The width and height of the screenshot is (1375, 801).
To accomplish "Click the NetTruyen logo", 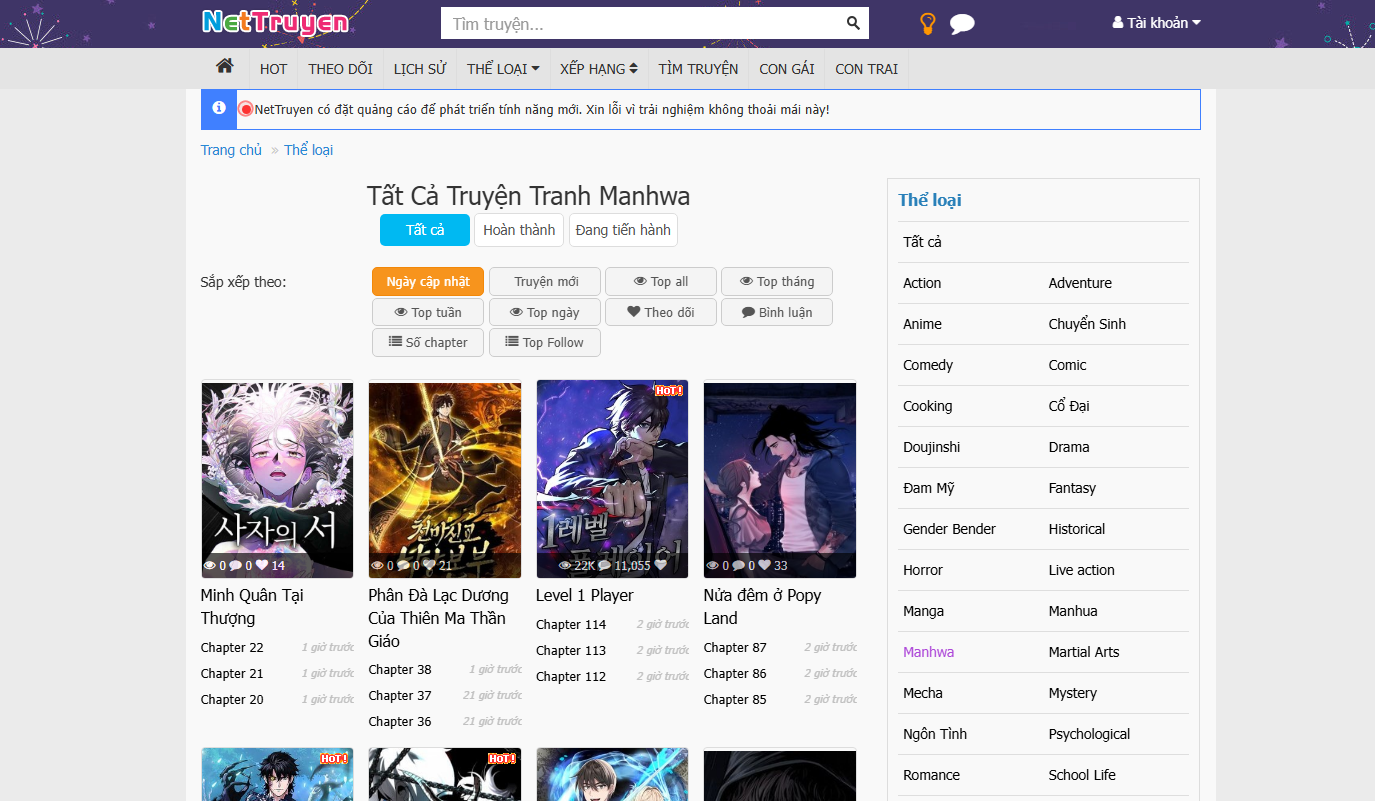I will 275,22.
